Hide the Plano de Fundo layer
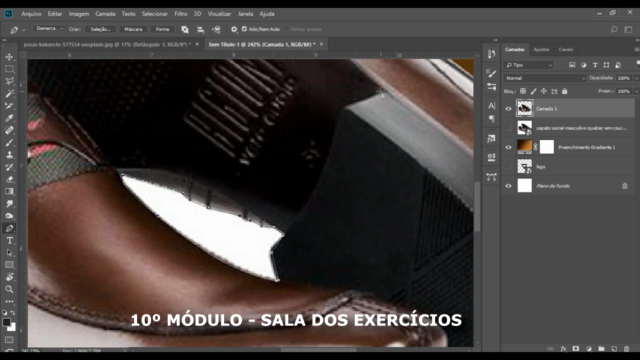 pos(508,186)
